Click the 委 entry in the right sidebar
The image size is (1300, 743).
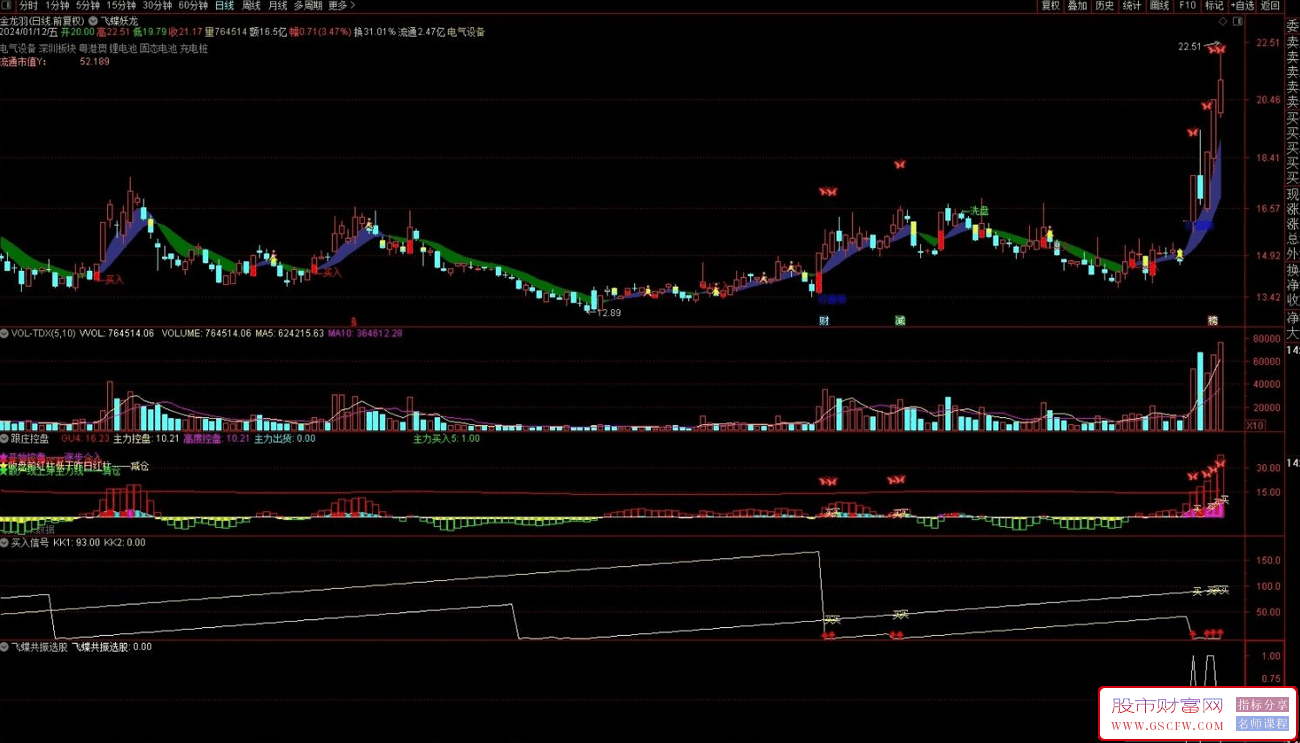(x=1291, y=27)
